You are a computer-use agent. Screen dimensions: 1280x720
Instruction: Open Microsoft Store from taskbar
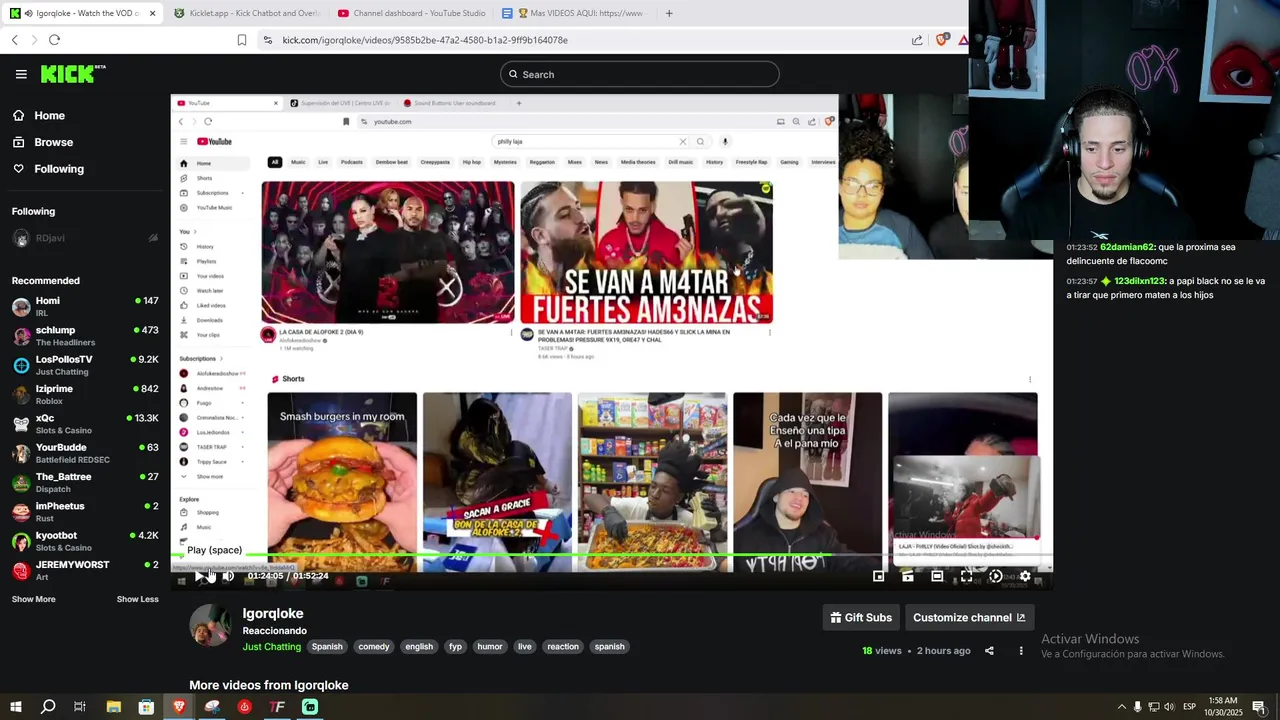coord(146,707)
